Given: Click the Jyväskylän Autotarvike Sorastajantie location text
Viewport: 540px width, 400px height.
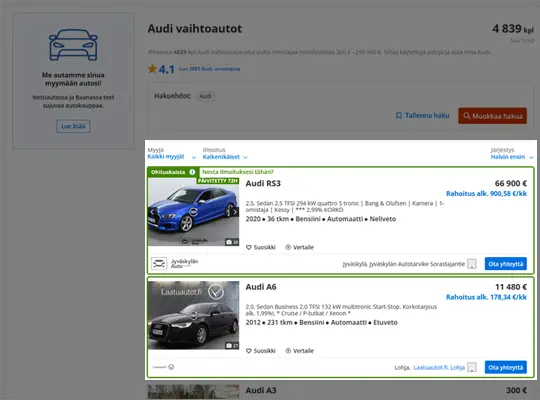Looking at the screenshot, I should [x=404, y=264].
